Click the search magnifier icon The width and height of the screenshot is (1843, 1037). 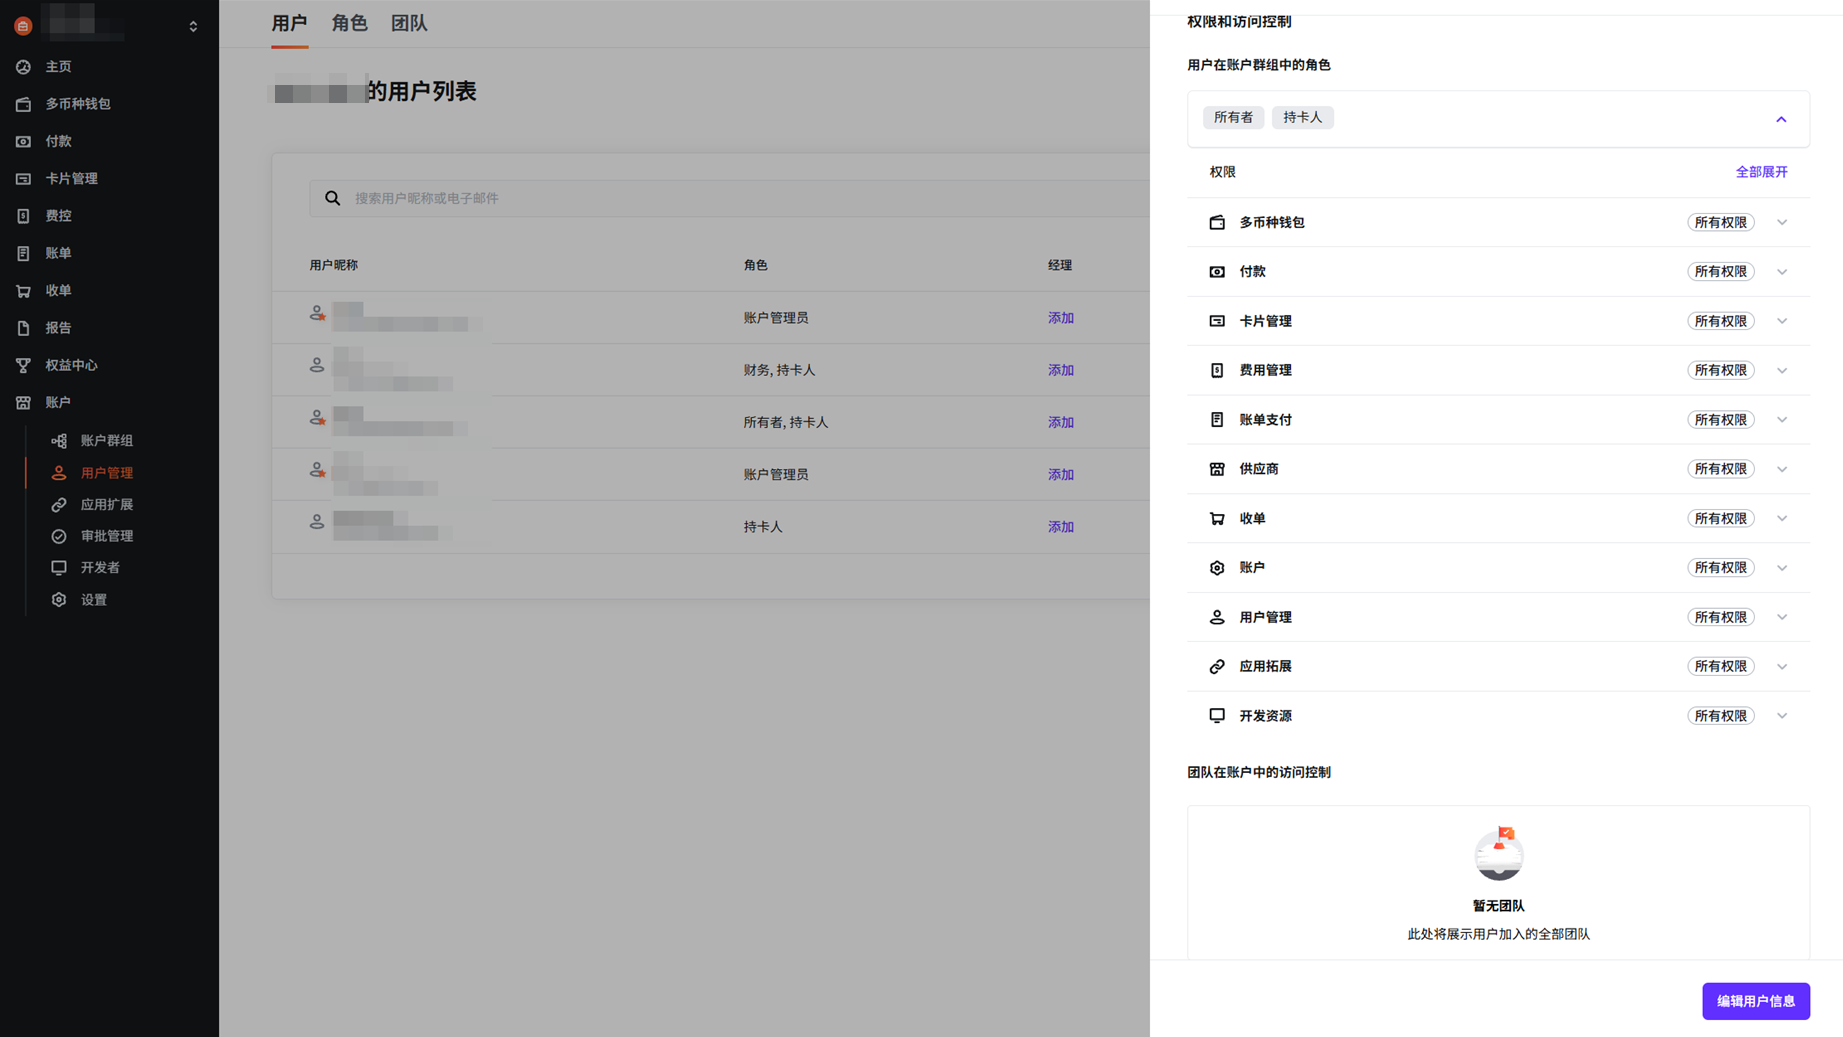tap(333, 199)
